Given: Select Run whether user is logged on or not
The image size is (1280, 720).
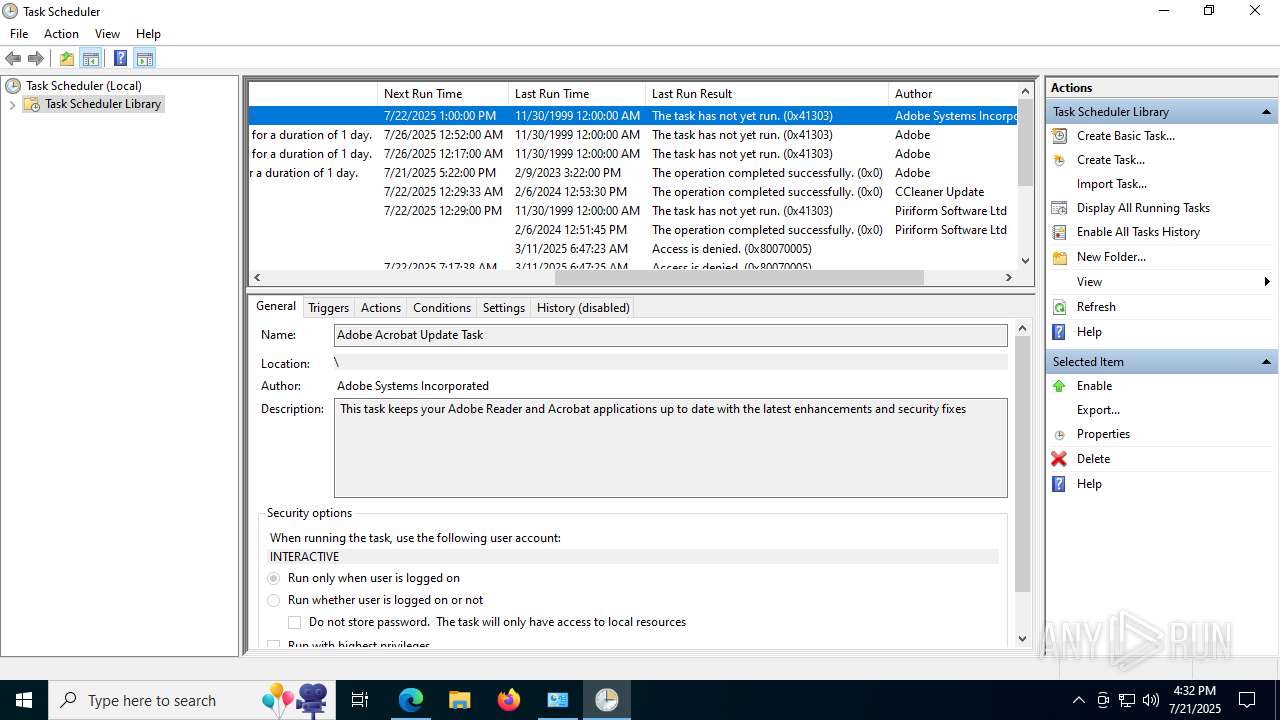Looking at the screenshot, I should (x=274, y=600).
